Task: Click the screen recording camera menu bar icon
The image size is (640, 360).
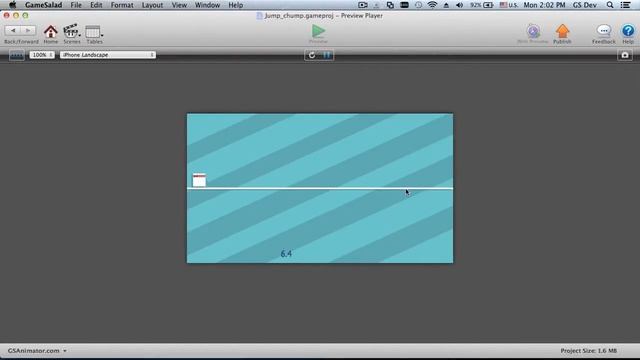Action: pyautogui.click(x=362, y=5)
